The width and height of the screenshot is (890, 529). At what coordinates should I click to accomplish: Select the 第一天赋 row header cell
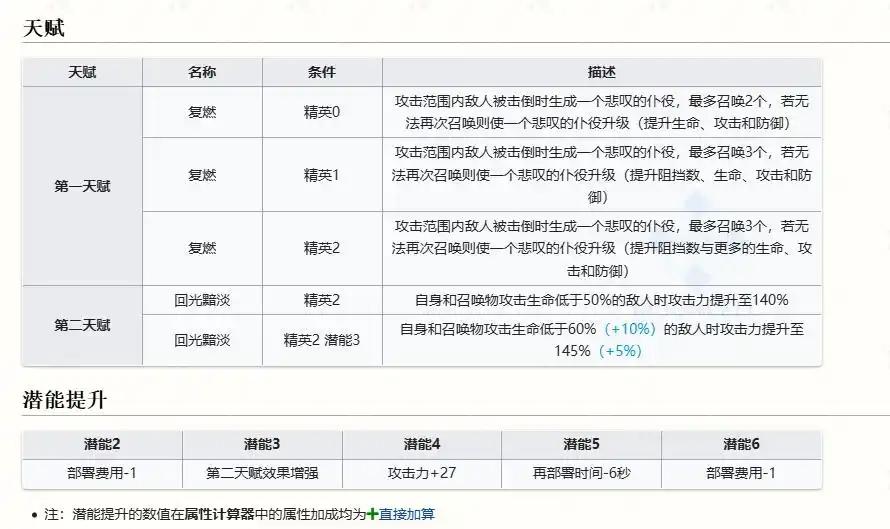click(82, 186)
